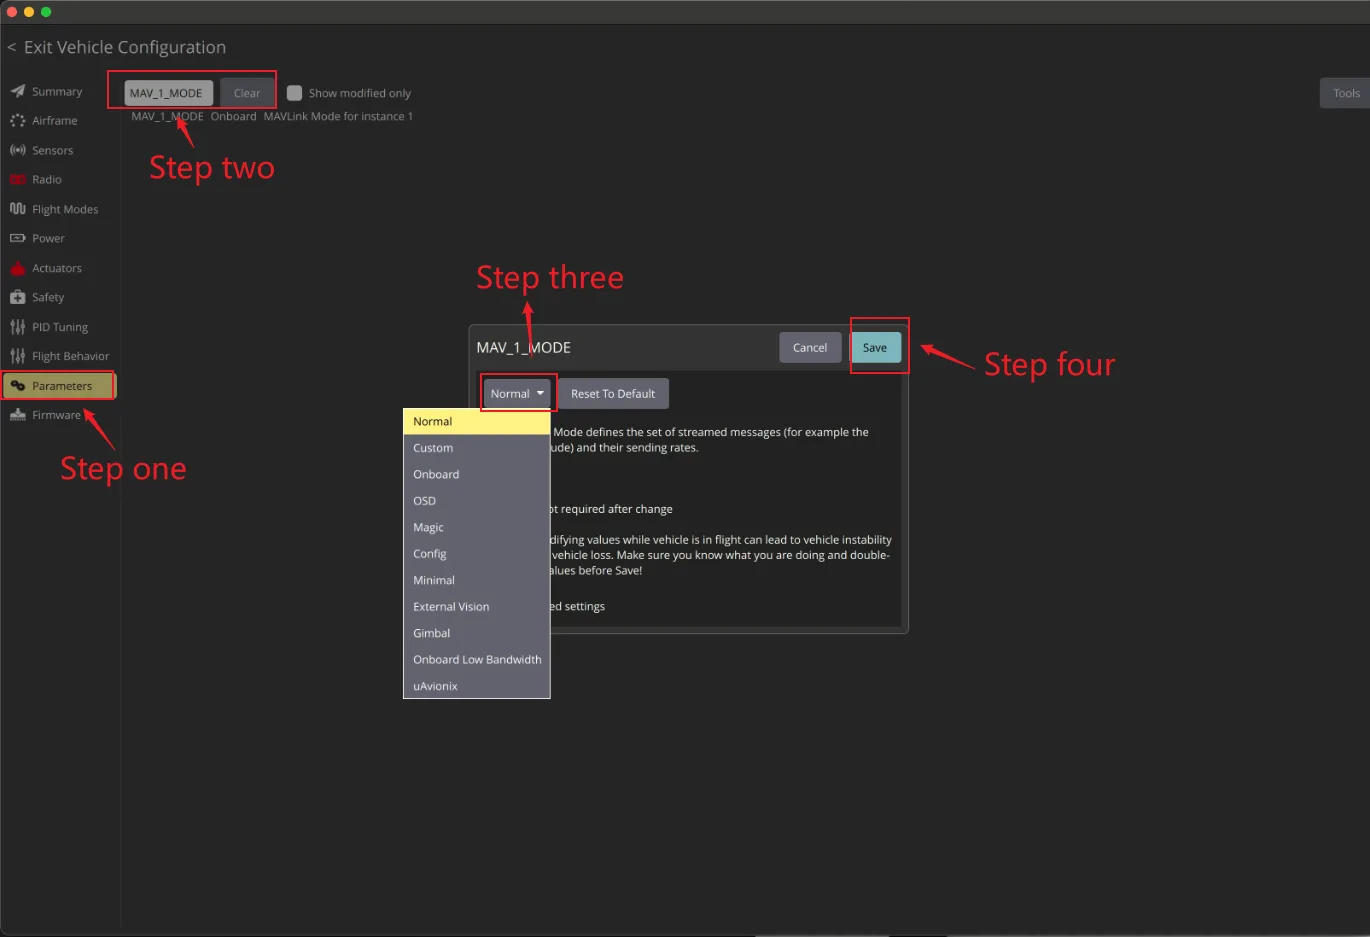Open the Parameters section in sidebar
This screenshot has height=937, width=1370.
59,386
